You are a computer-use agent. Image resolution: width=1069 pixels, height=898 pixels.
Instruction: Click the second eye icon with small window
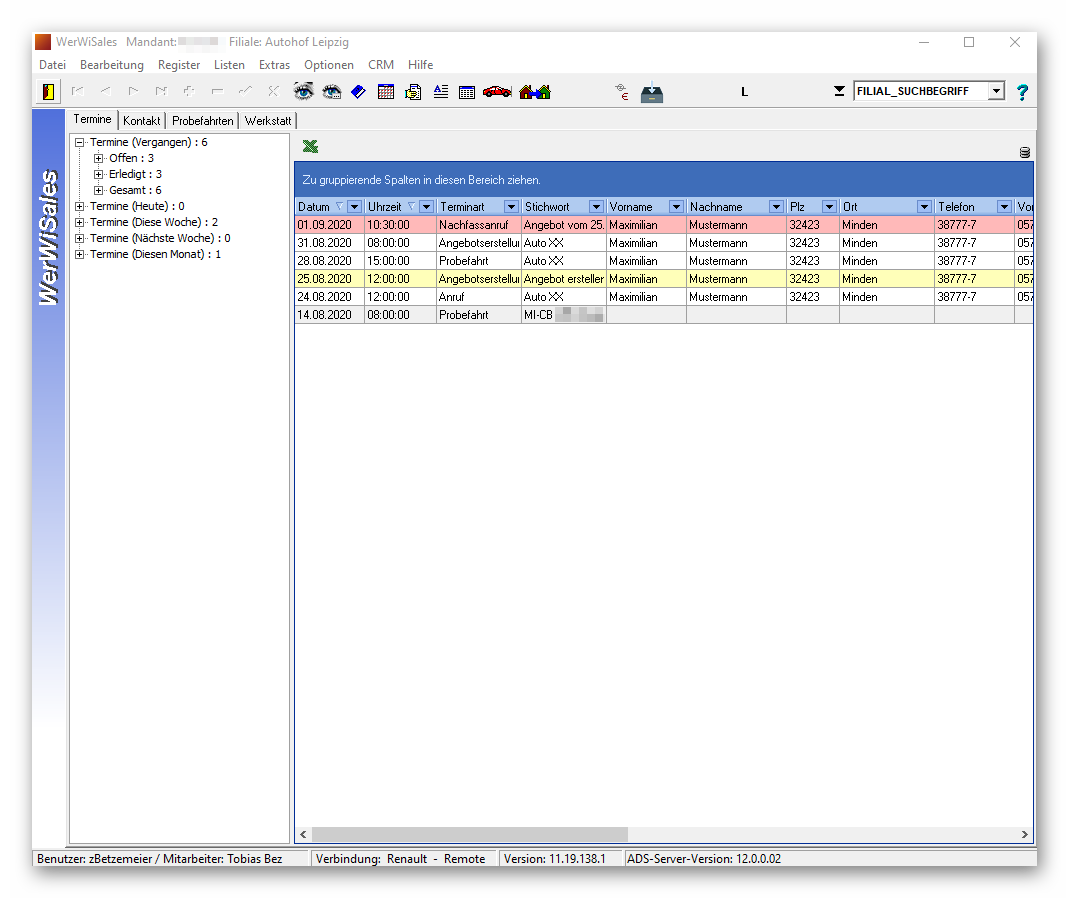(x=332, y=91)
